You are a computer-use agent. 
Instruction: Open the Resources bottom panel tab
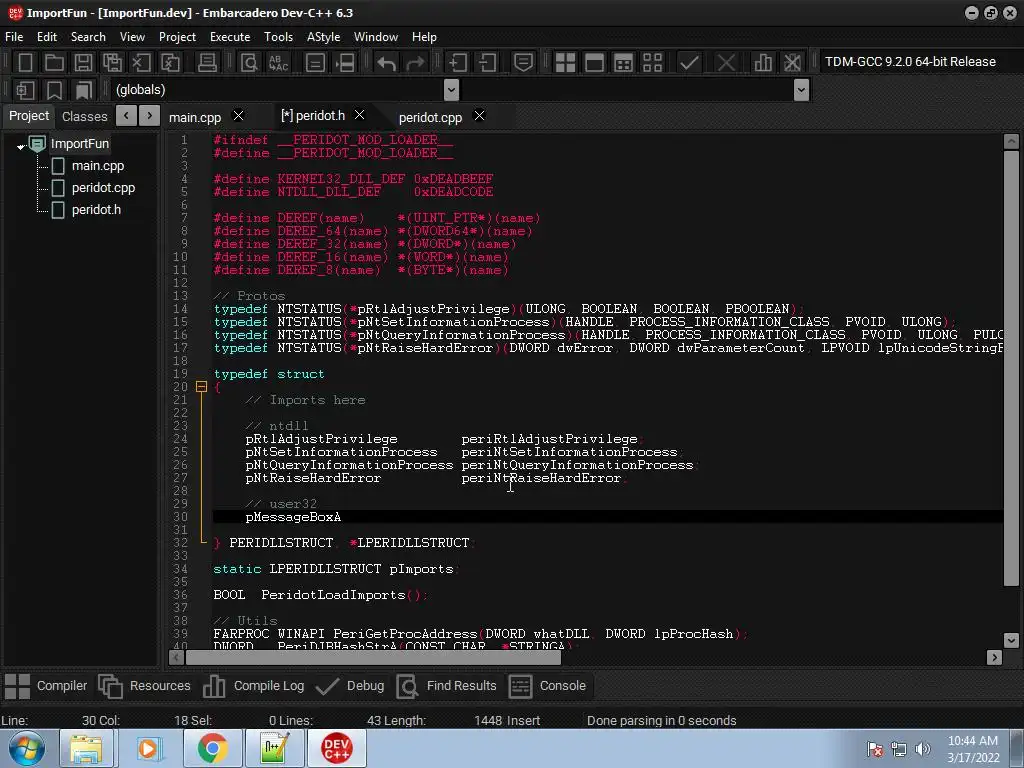click(x=144, y=686)
